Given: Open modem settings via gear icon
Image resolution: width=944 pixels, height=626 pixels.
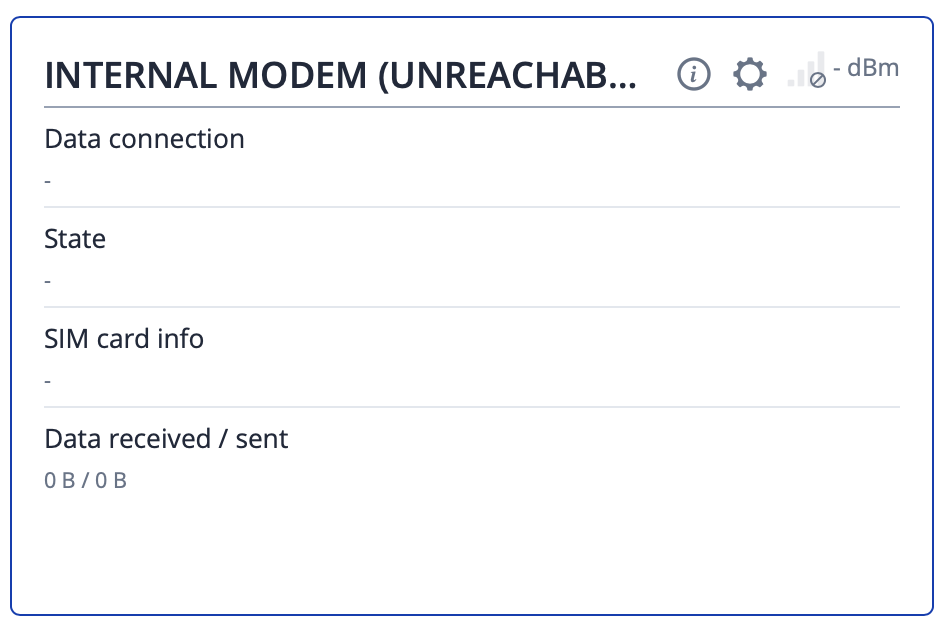Looking at the screenshot, I should tap(749, 74).
